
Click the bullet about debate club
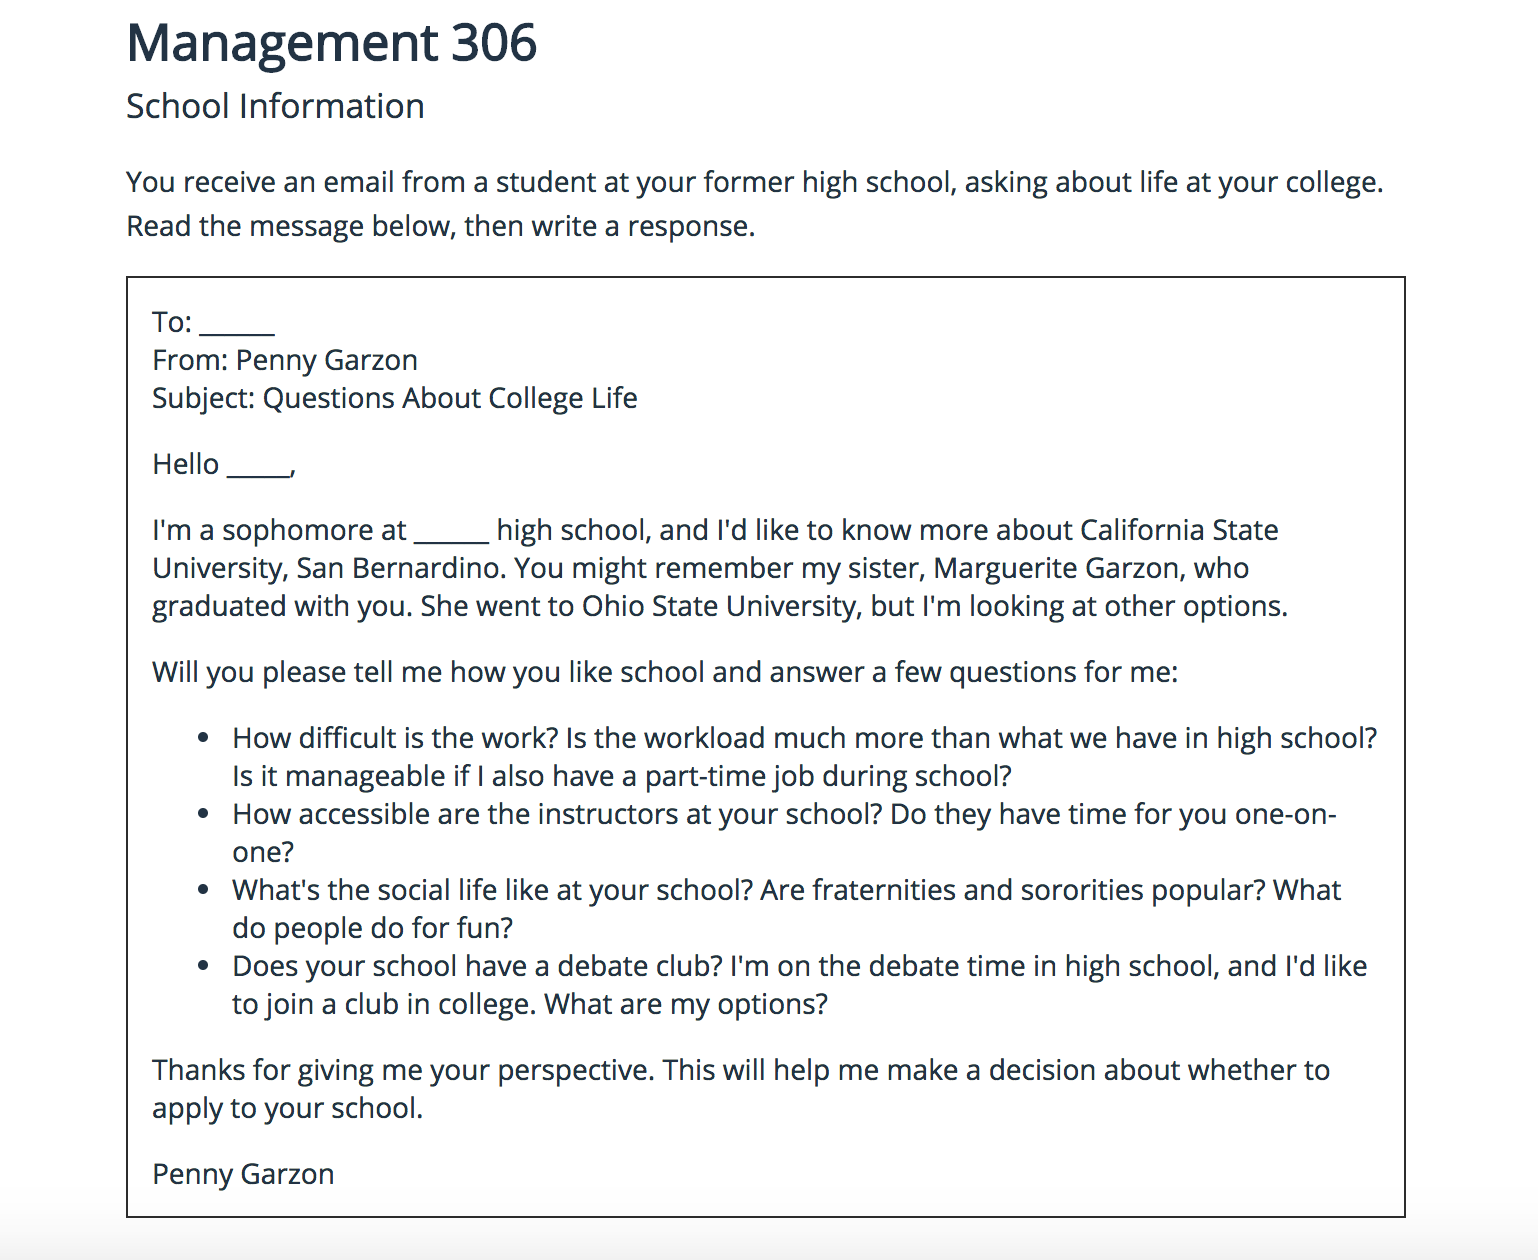(799, 985)
